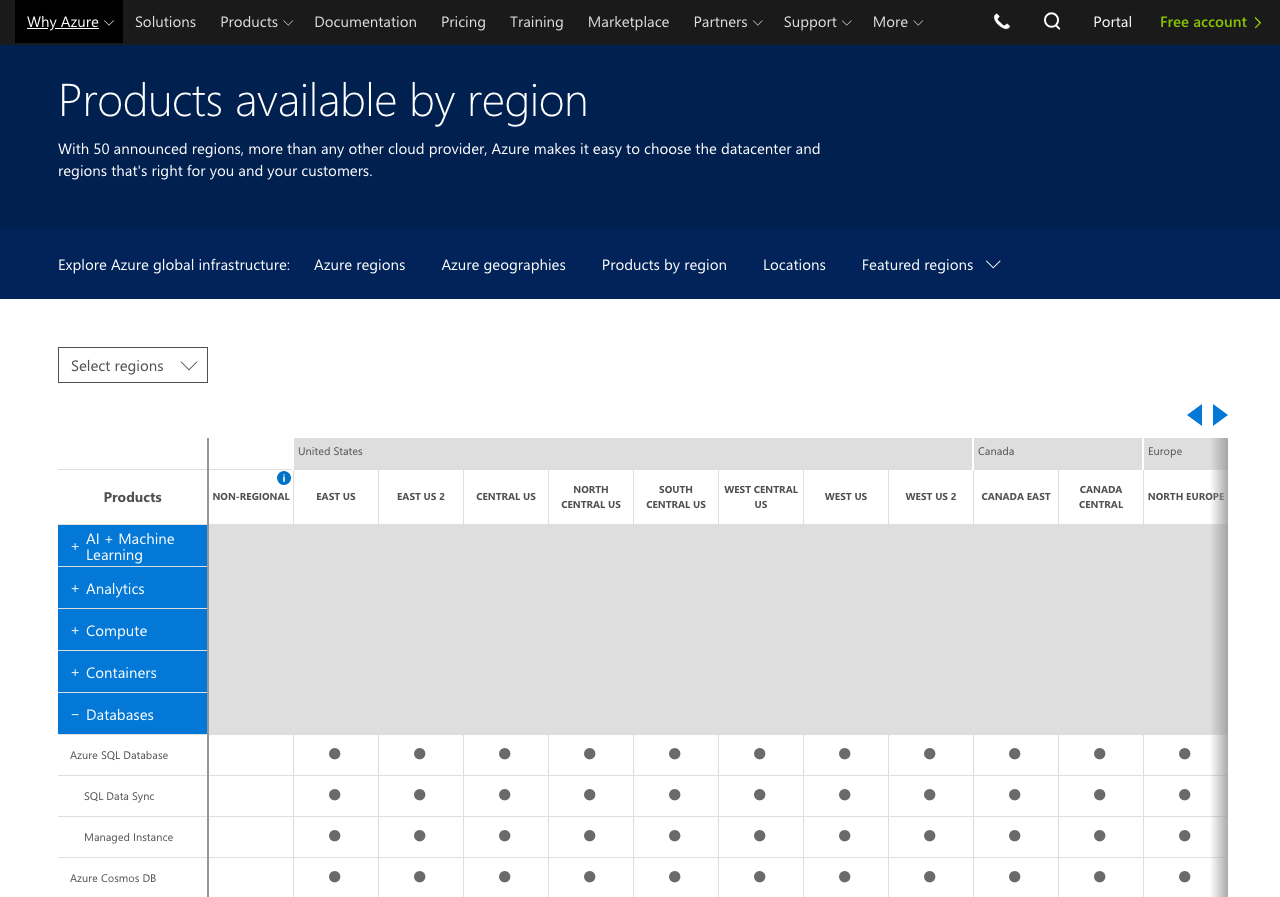Click Managed Instance dot for Canada East

click(x=1015, y=836)
